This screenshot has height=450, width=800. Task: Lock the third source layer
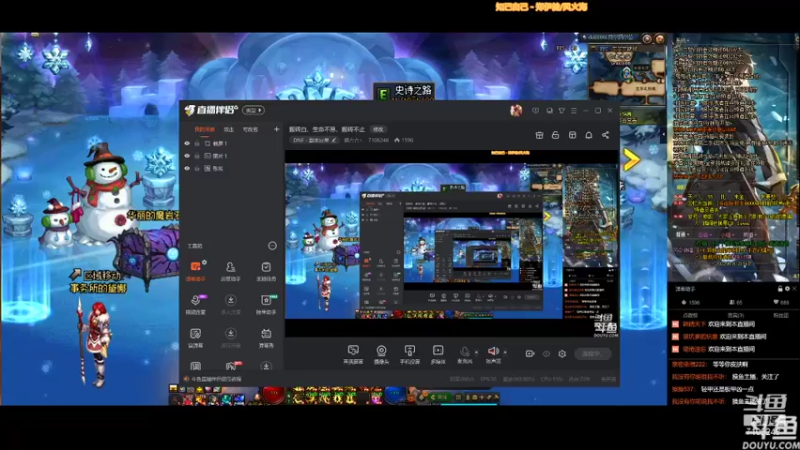(197, 168)
